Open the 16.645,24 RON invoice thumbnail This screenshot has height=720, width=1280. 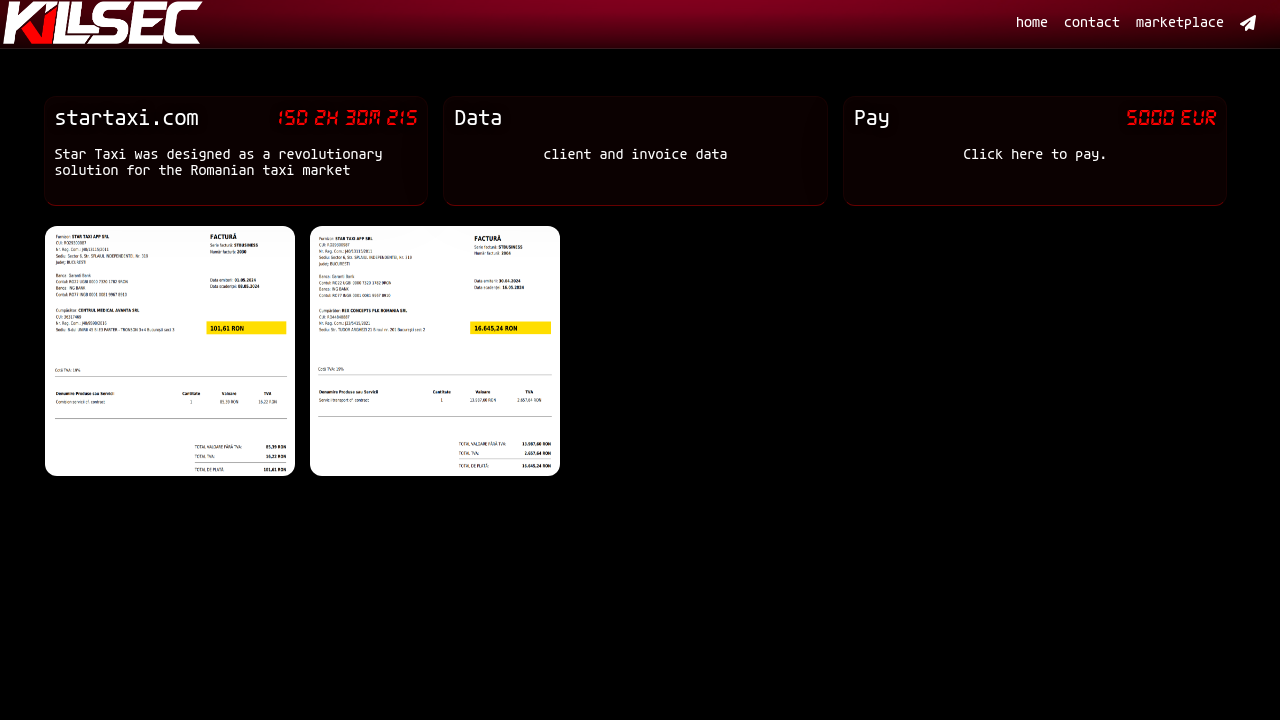click(x=435, y=351)
